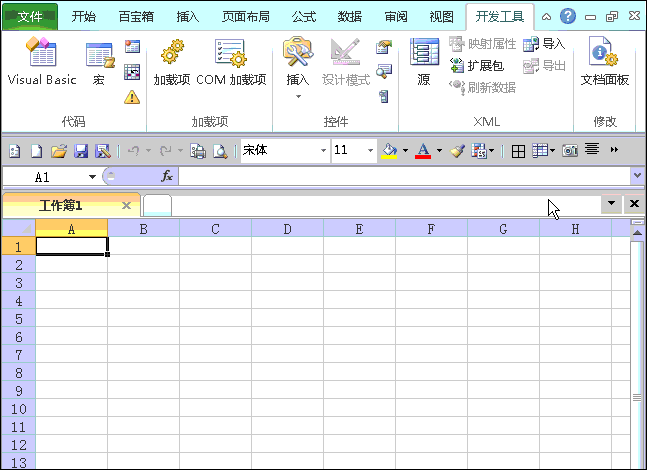Click the save-as toolbar icon
Viewport: 647px width, 470px height.
(103, 151)
